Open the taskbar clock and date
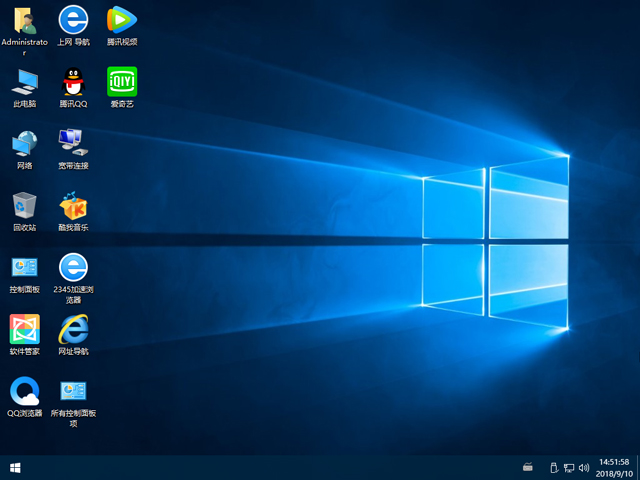Image resolution: width=640 pixels, height=480 pixels. [x=613, y=467]
